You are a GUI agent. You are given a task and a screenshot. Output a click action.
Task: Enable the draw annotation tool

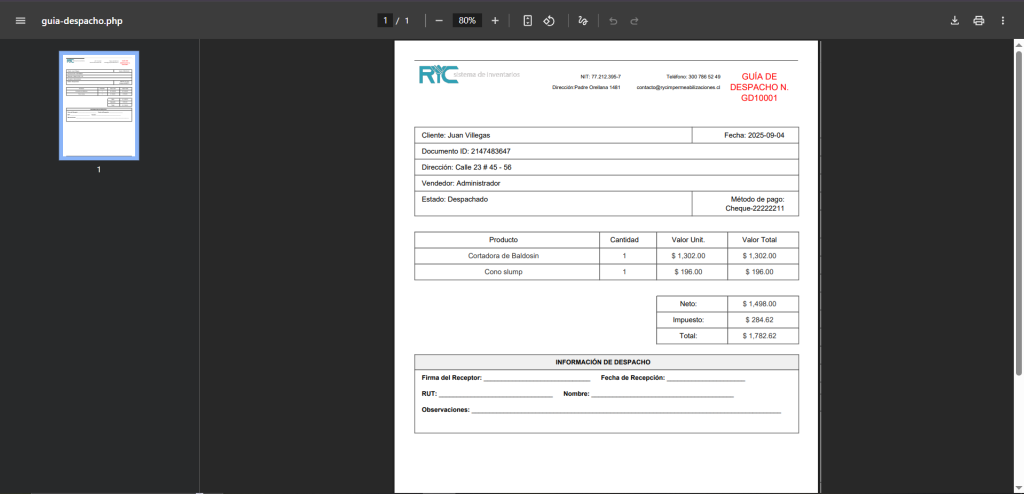coord(583,20)
